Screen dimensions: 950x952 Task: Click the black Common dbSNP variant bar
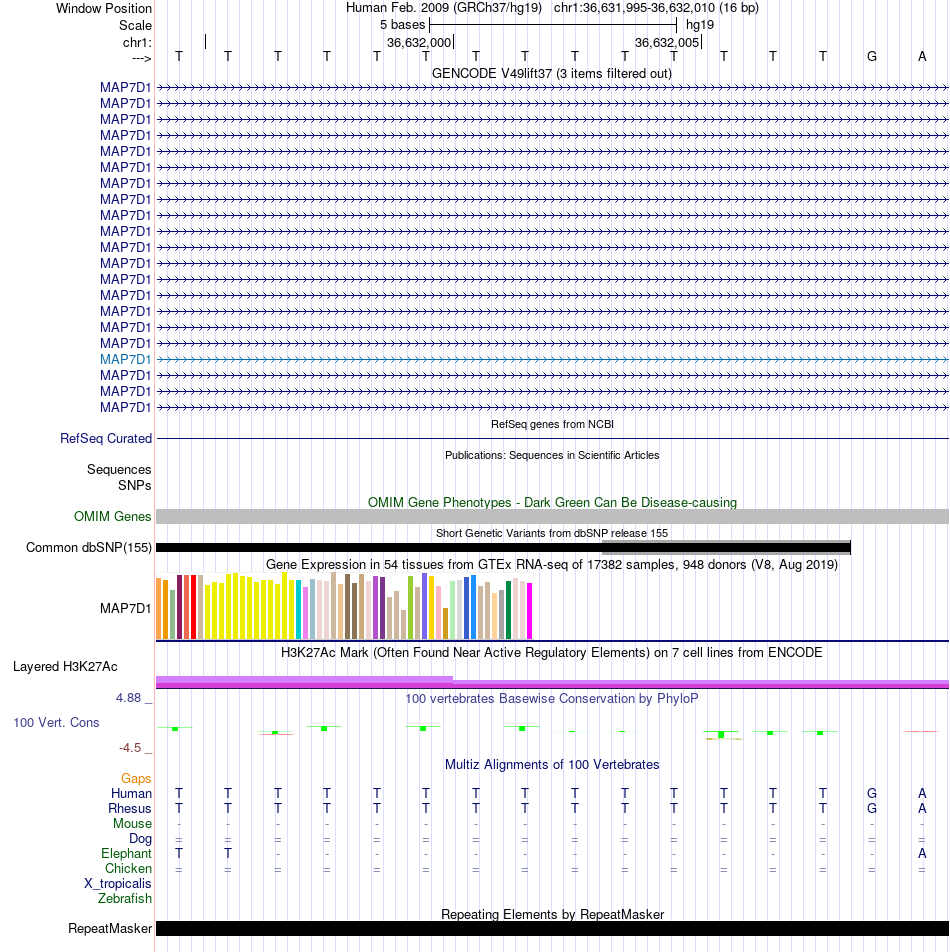click(x=503, y=548)
